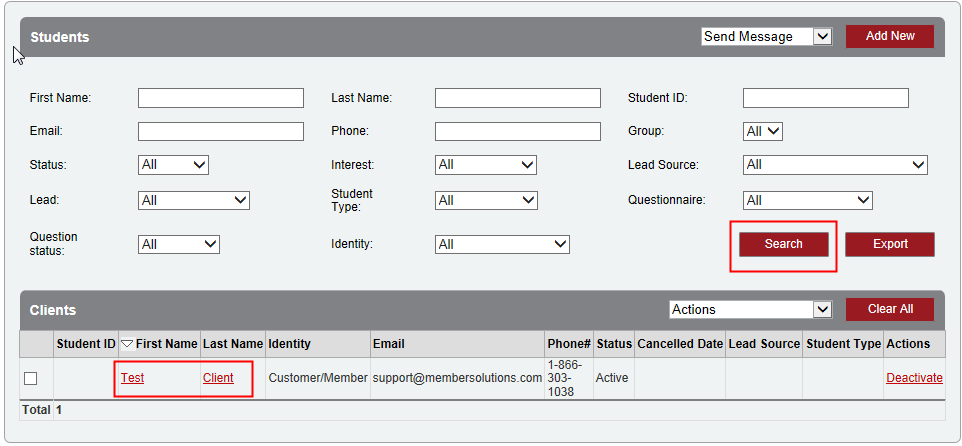This screenshot has width=962, height=446.
Task: Open the Status filter dropdown
Action: [173, 164]
